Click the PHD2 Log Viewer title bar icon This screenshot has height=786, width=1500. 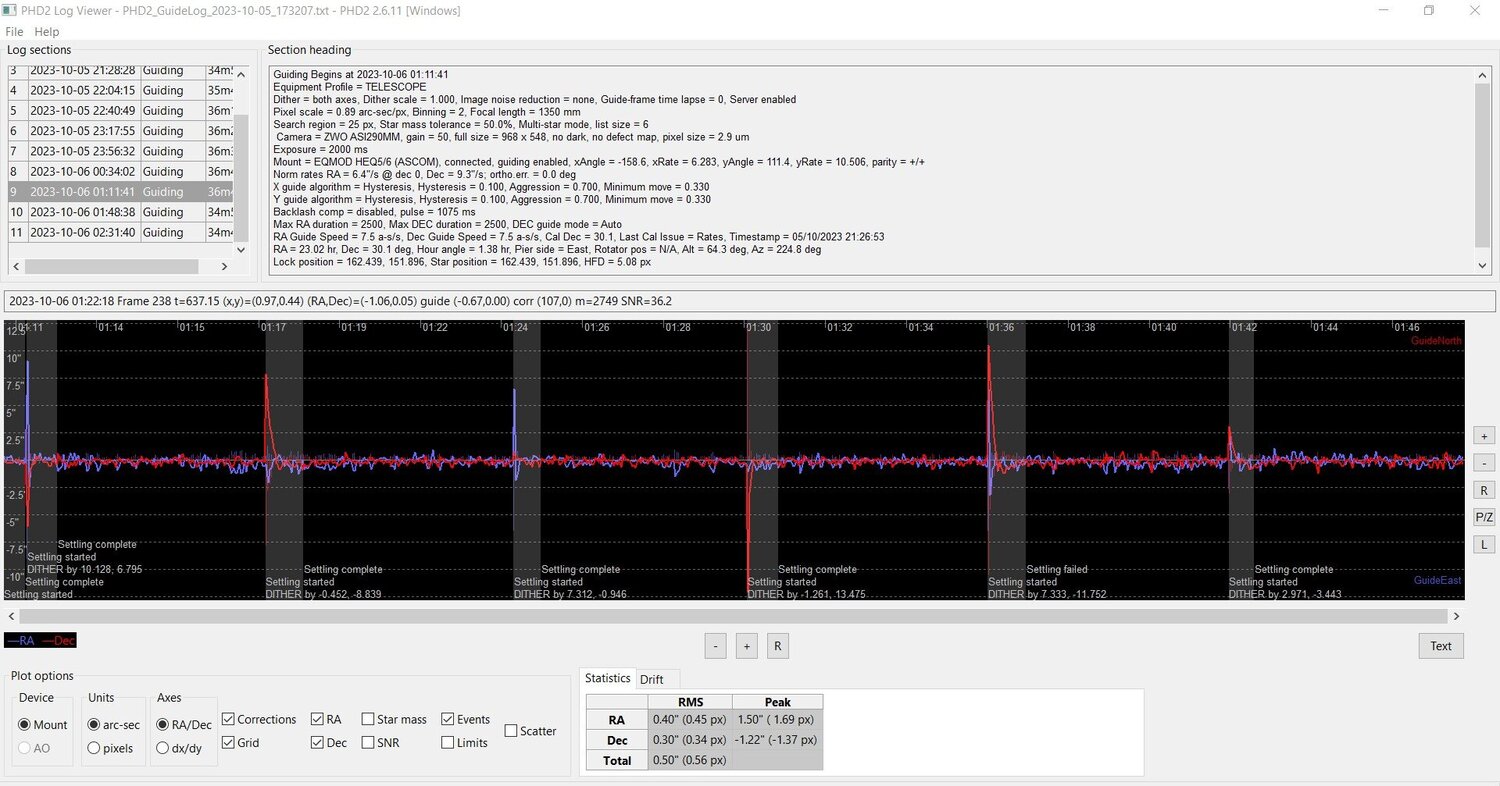(x=11, y=10)
